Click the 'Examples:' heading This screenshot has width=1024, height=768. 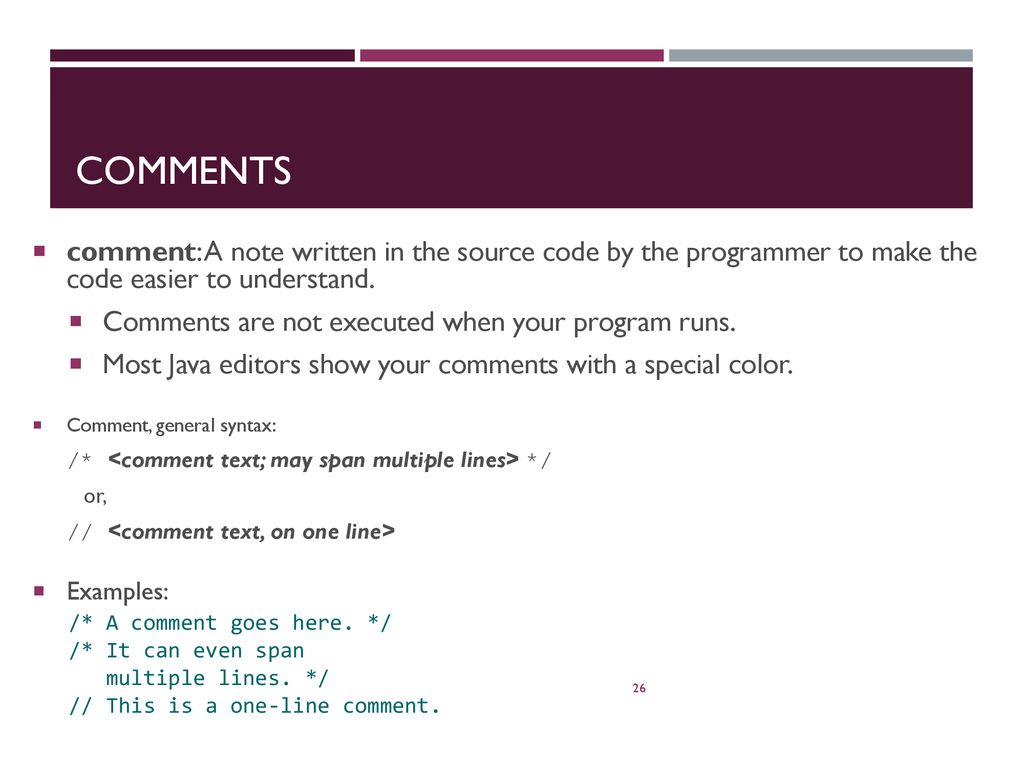118,592
